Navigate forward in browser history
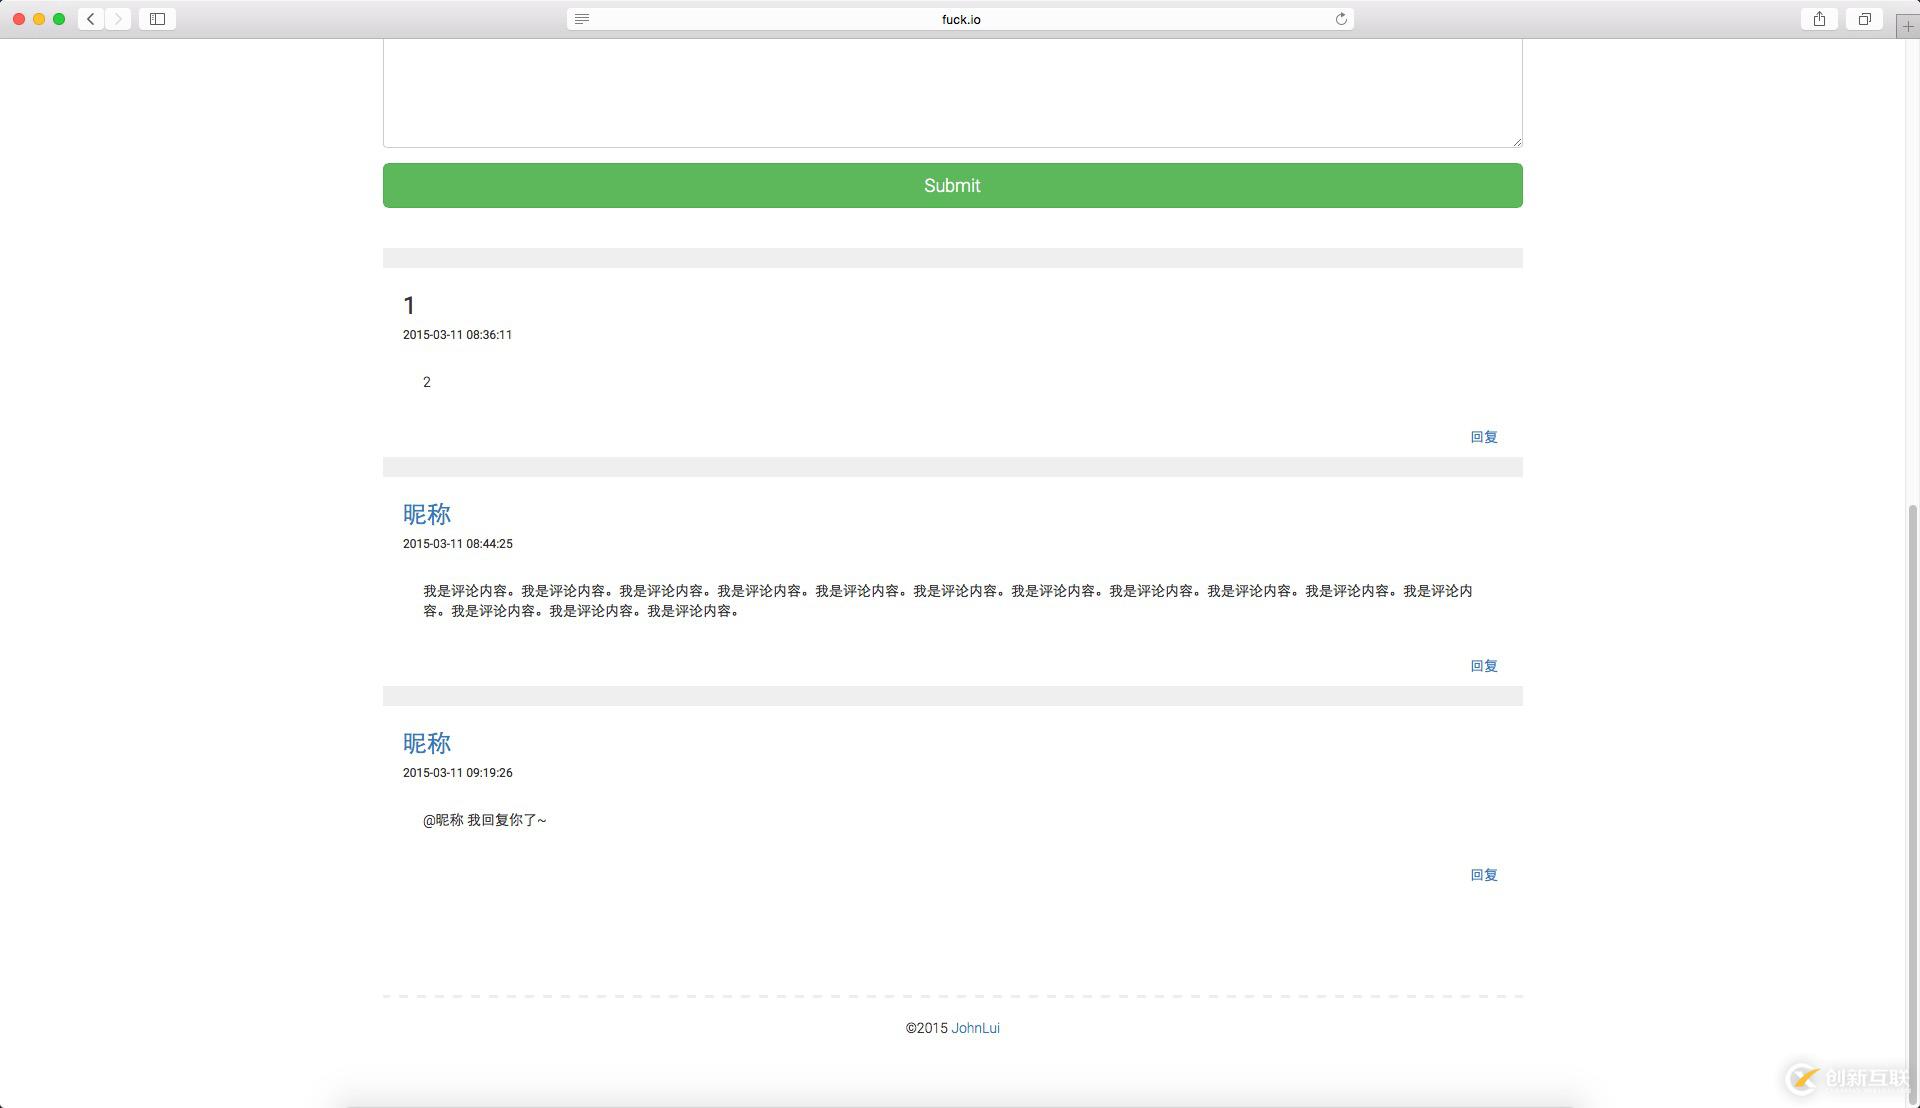This screenshot has width=1920, height=1108. [118, 18]
